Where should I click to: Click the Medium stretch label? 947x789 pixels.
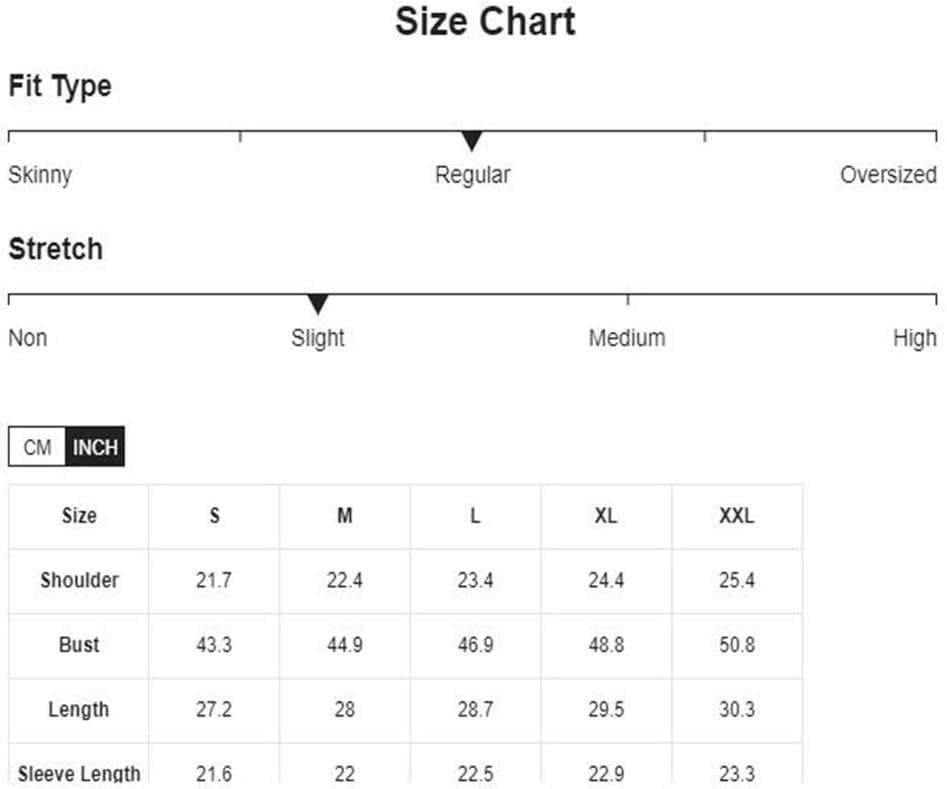click(627, 338)
